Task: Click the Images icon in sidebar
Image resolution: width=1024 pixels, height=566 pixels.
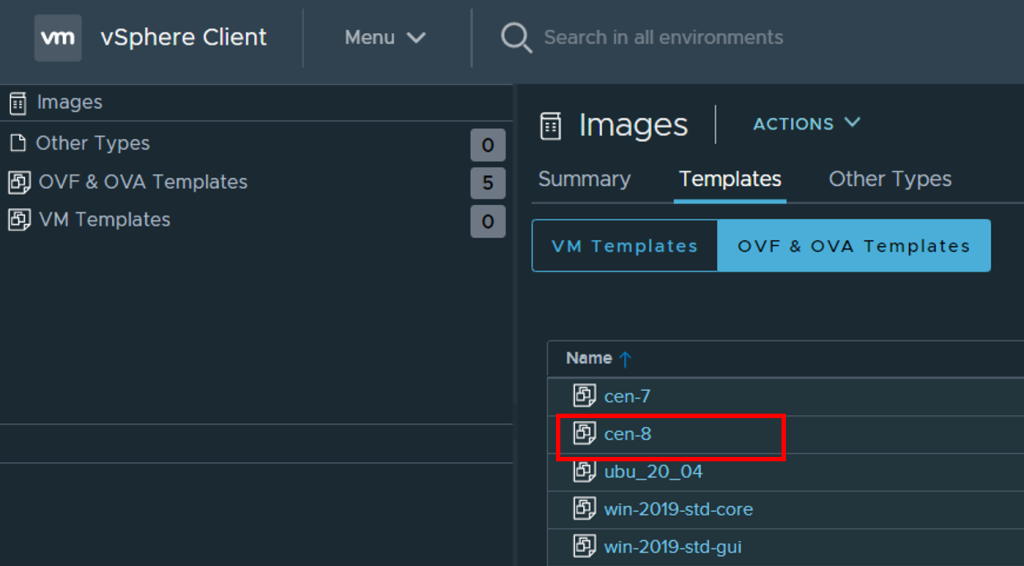Action: click(17, 102)
